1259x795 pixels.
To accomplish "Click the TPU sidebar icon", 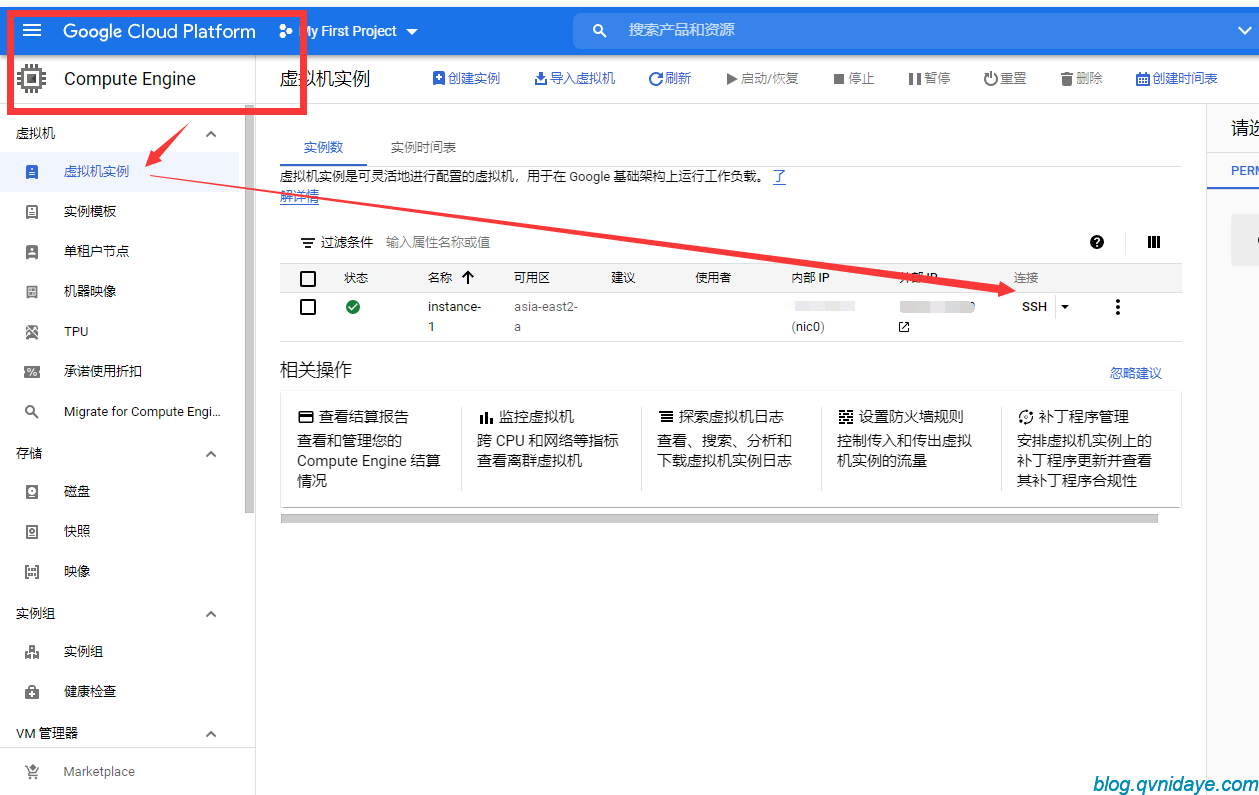I will coord(32,331).
